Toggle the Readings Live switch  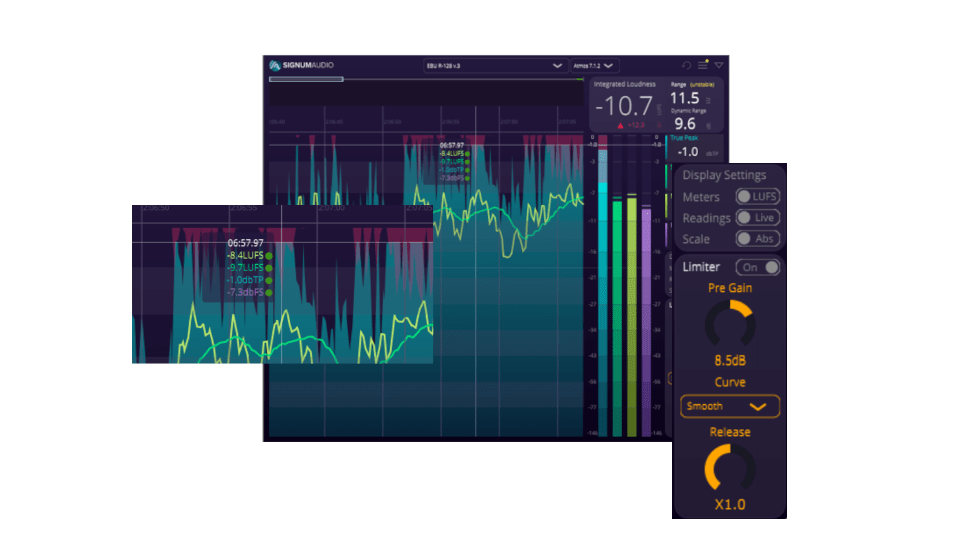757,217
